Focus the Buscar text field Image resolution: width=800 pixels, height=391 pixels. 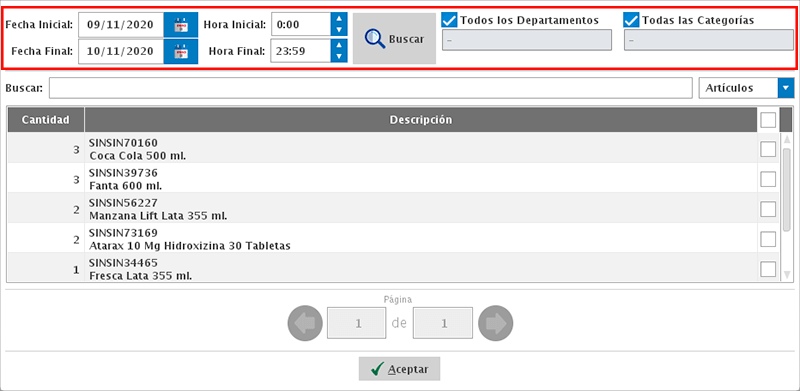(x=370, y=88)
